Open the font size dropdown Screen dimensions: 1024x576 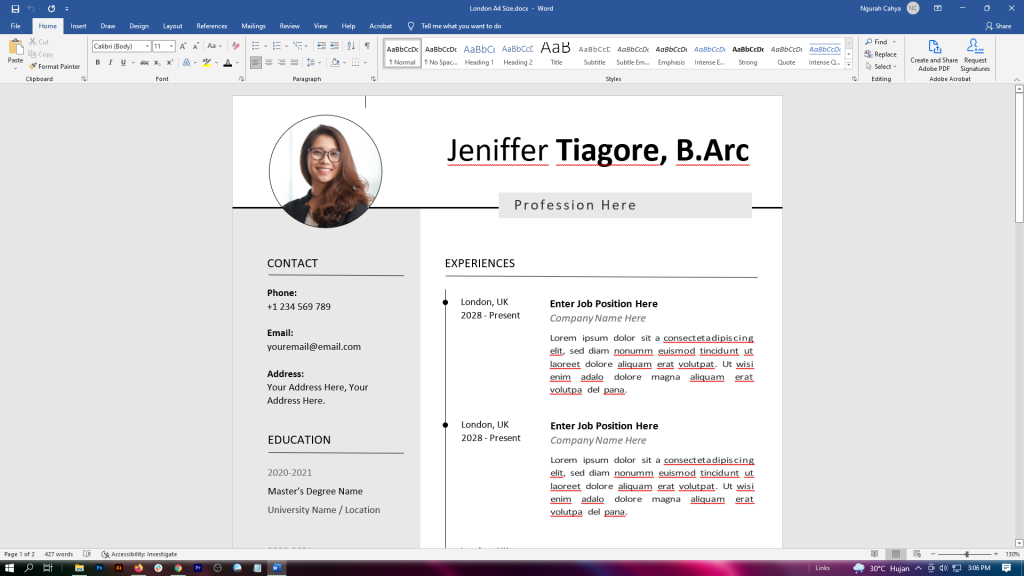[x=171, y=45]
